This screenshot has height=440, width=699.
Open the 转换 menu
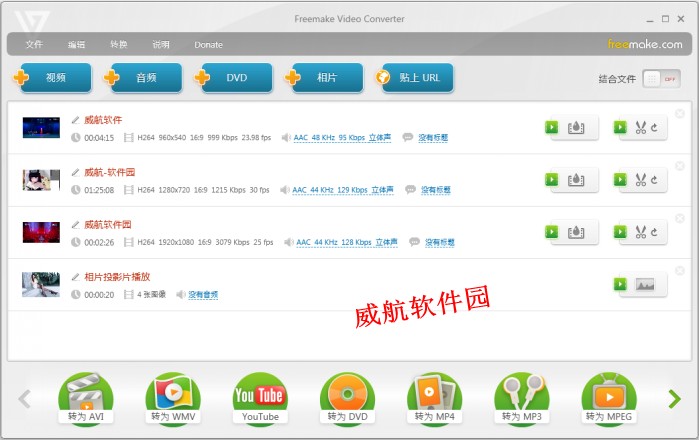click(119, 45)
